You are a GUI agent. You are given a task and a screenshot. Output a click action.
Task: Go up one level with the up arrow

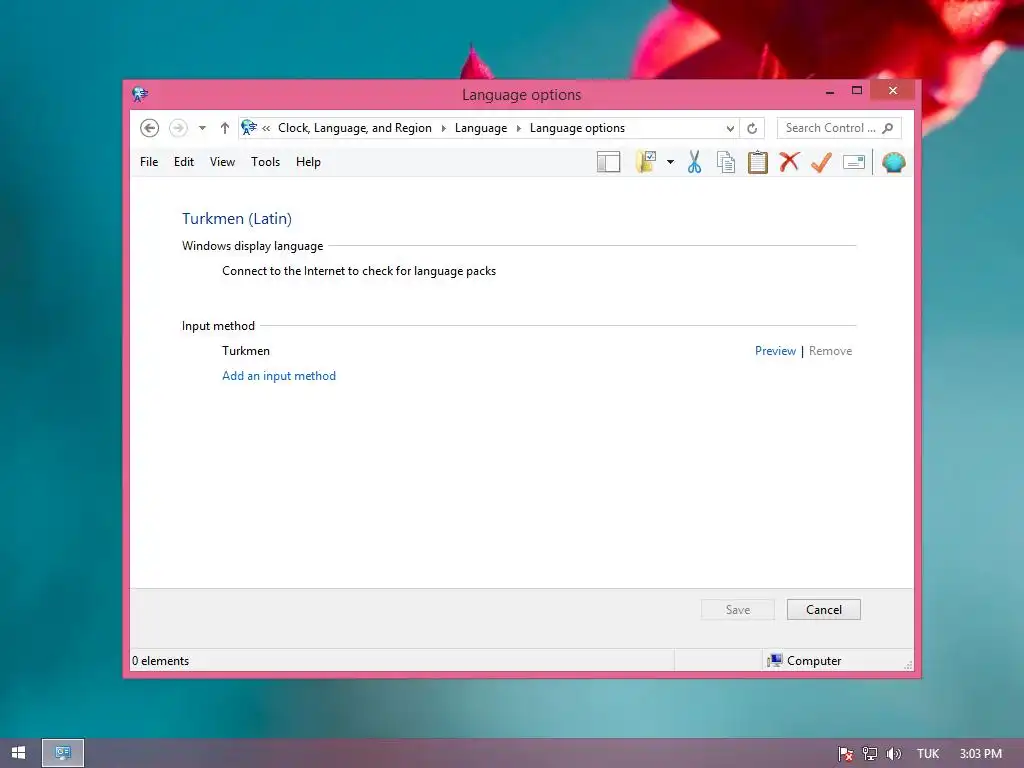click(225, 128)
